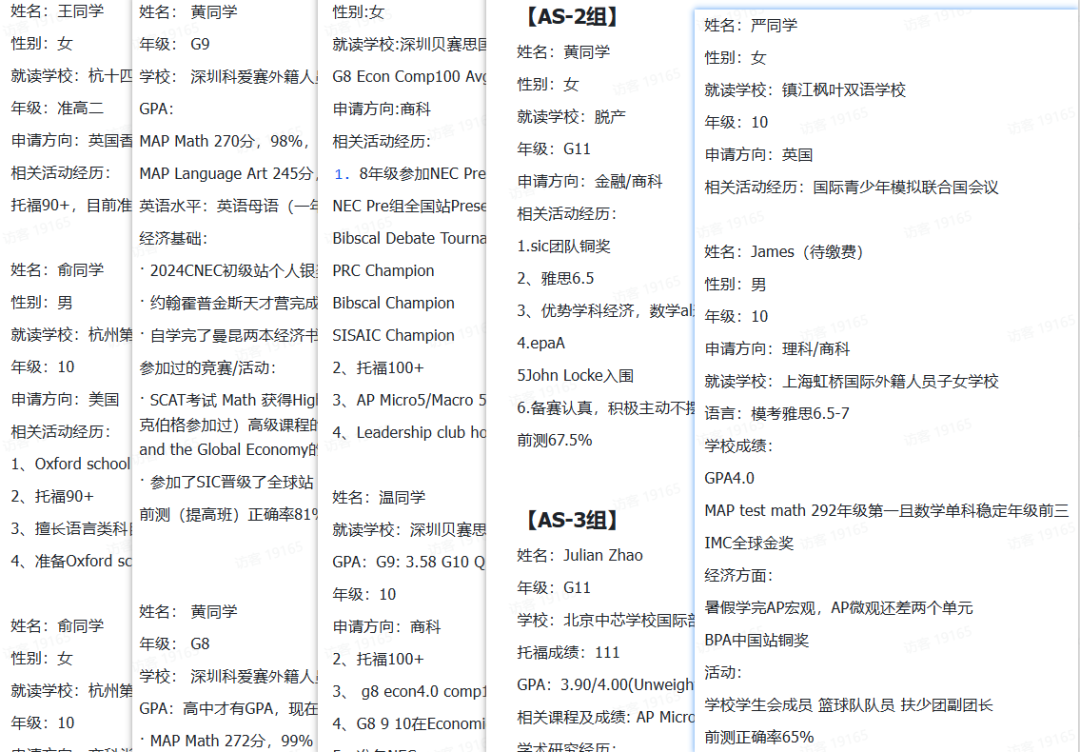Select the line starting 'NEC Pre组全国站'

tap(410, 206)
